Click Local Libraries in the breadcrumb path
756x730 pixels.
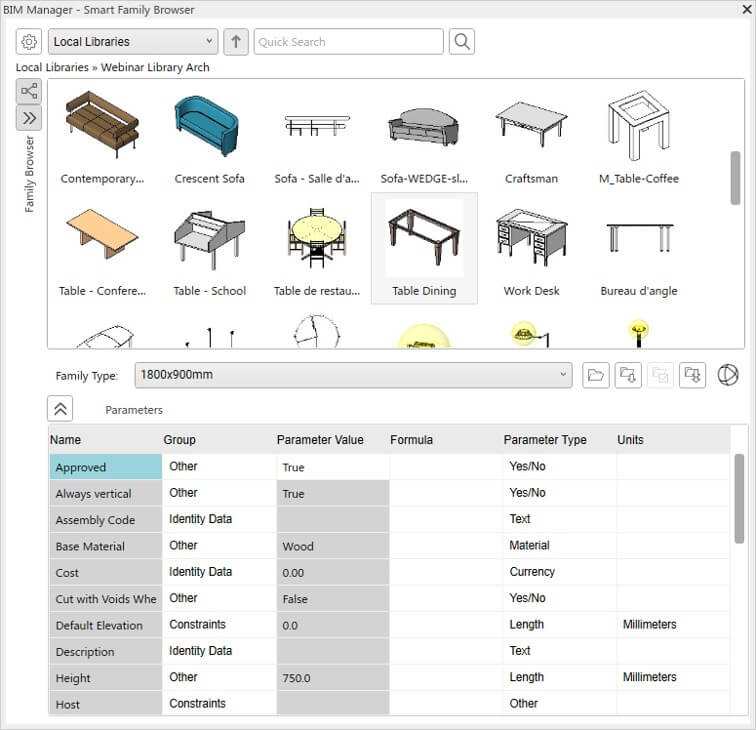point(52,67)
